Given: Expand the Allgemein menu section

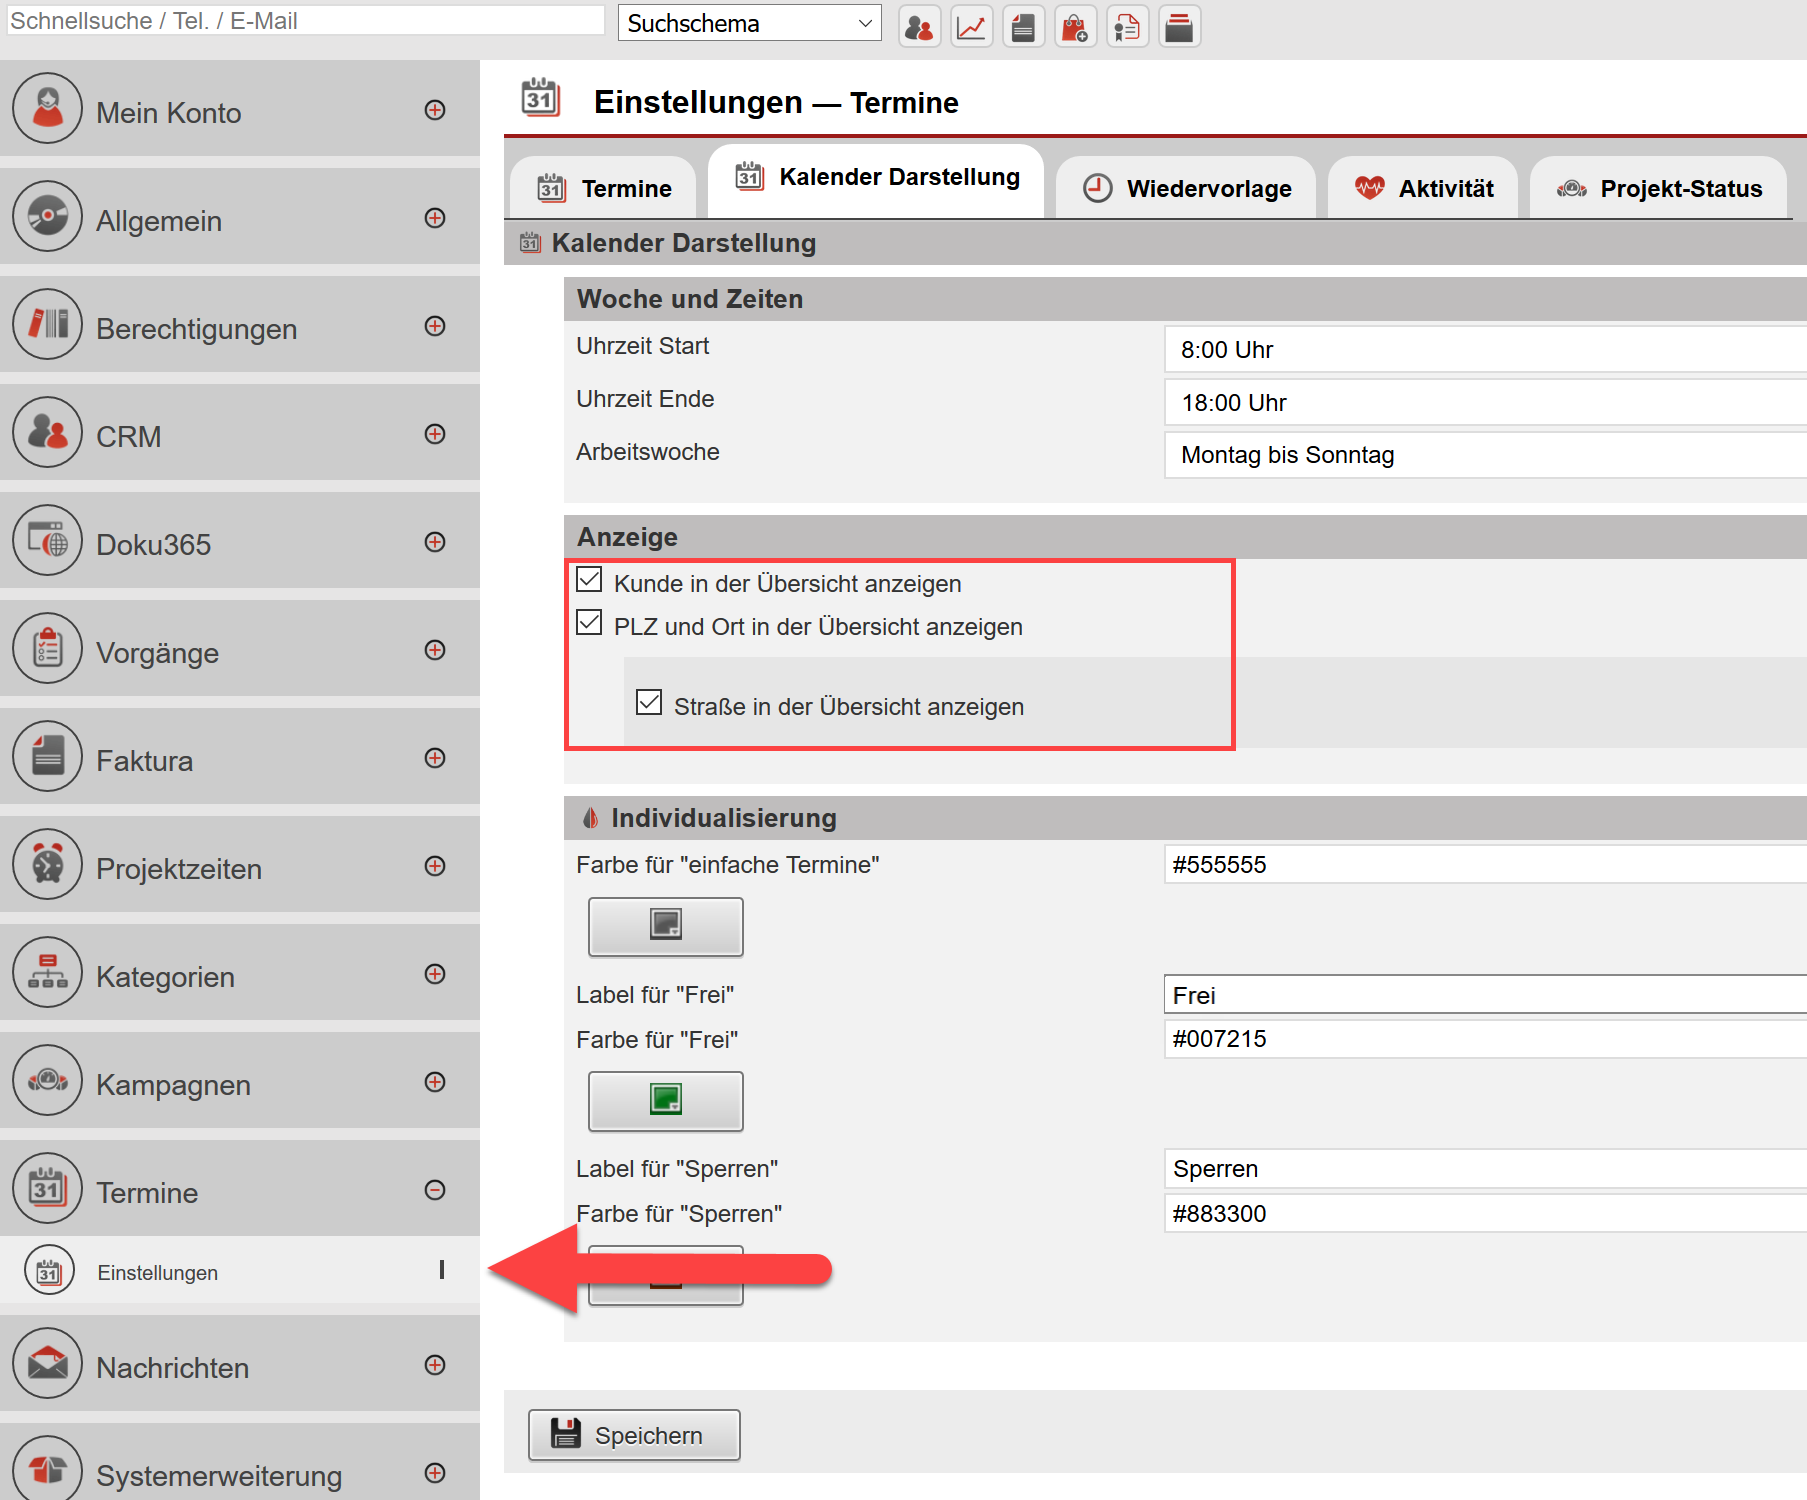Looking at the screenshot, I should pyautogui.click(x=435, y=218).
